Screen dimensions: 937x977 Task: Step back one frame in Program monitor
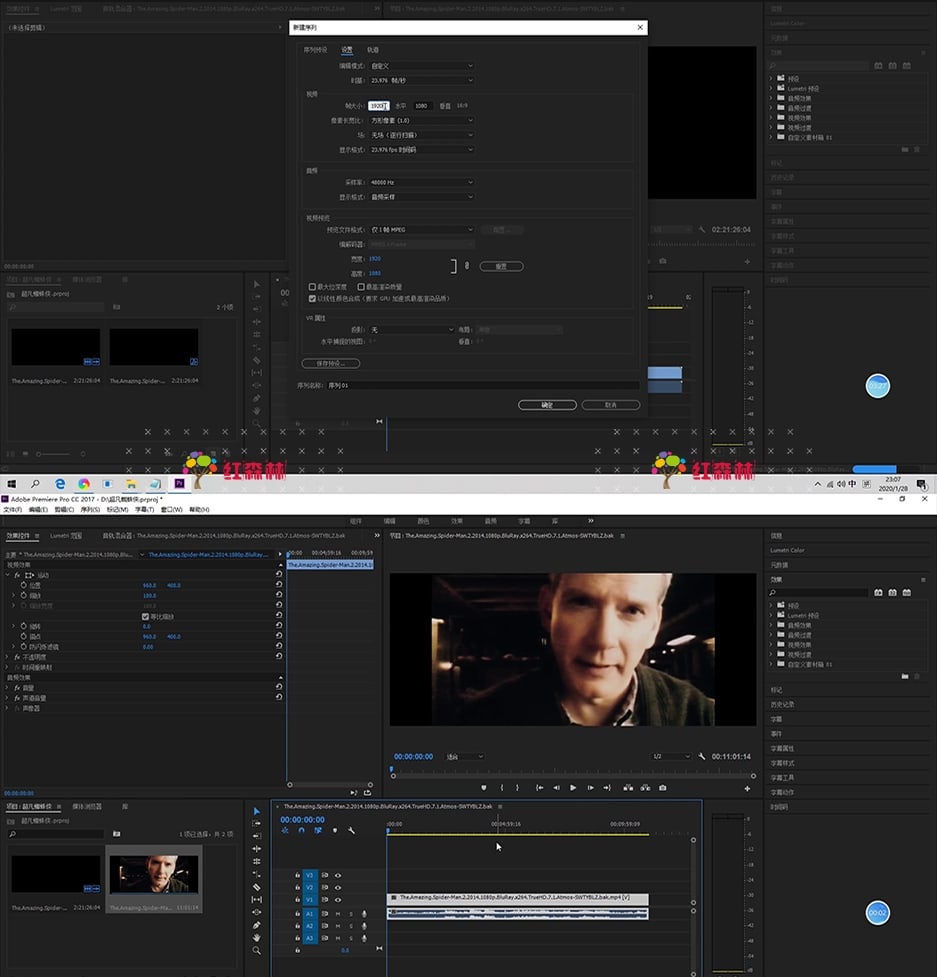click(556, 788)
